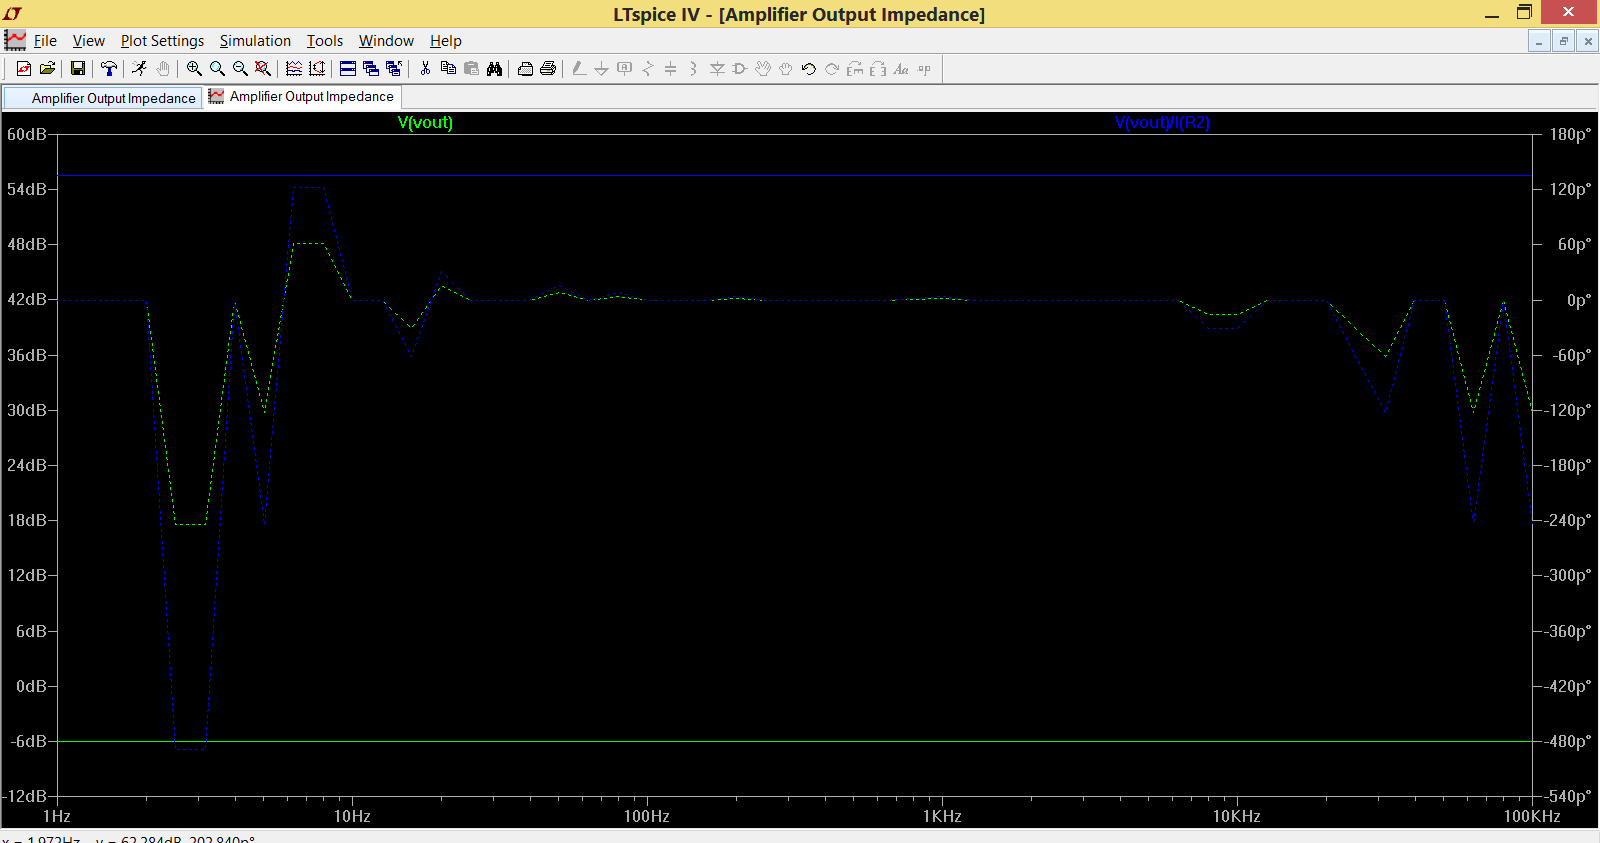Click the Text Aa toolbar icon
The image size is (1600, 843).
pos(901,69)
